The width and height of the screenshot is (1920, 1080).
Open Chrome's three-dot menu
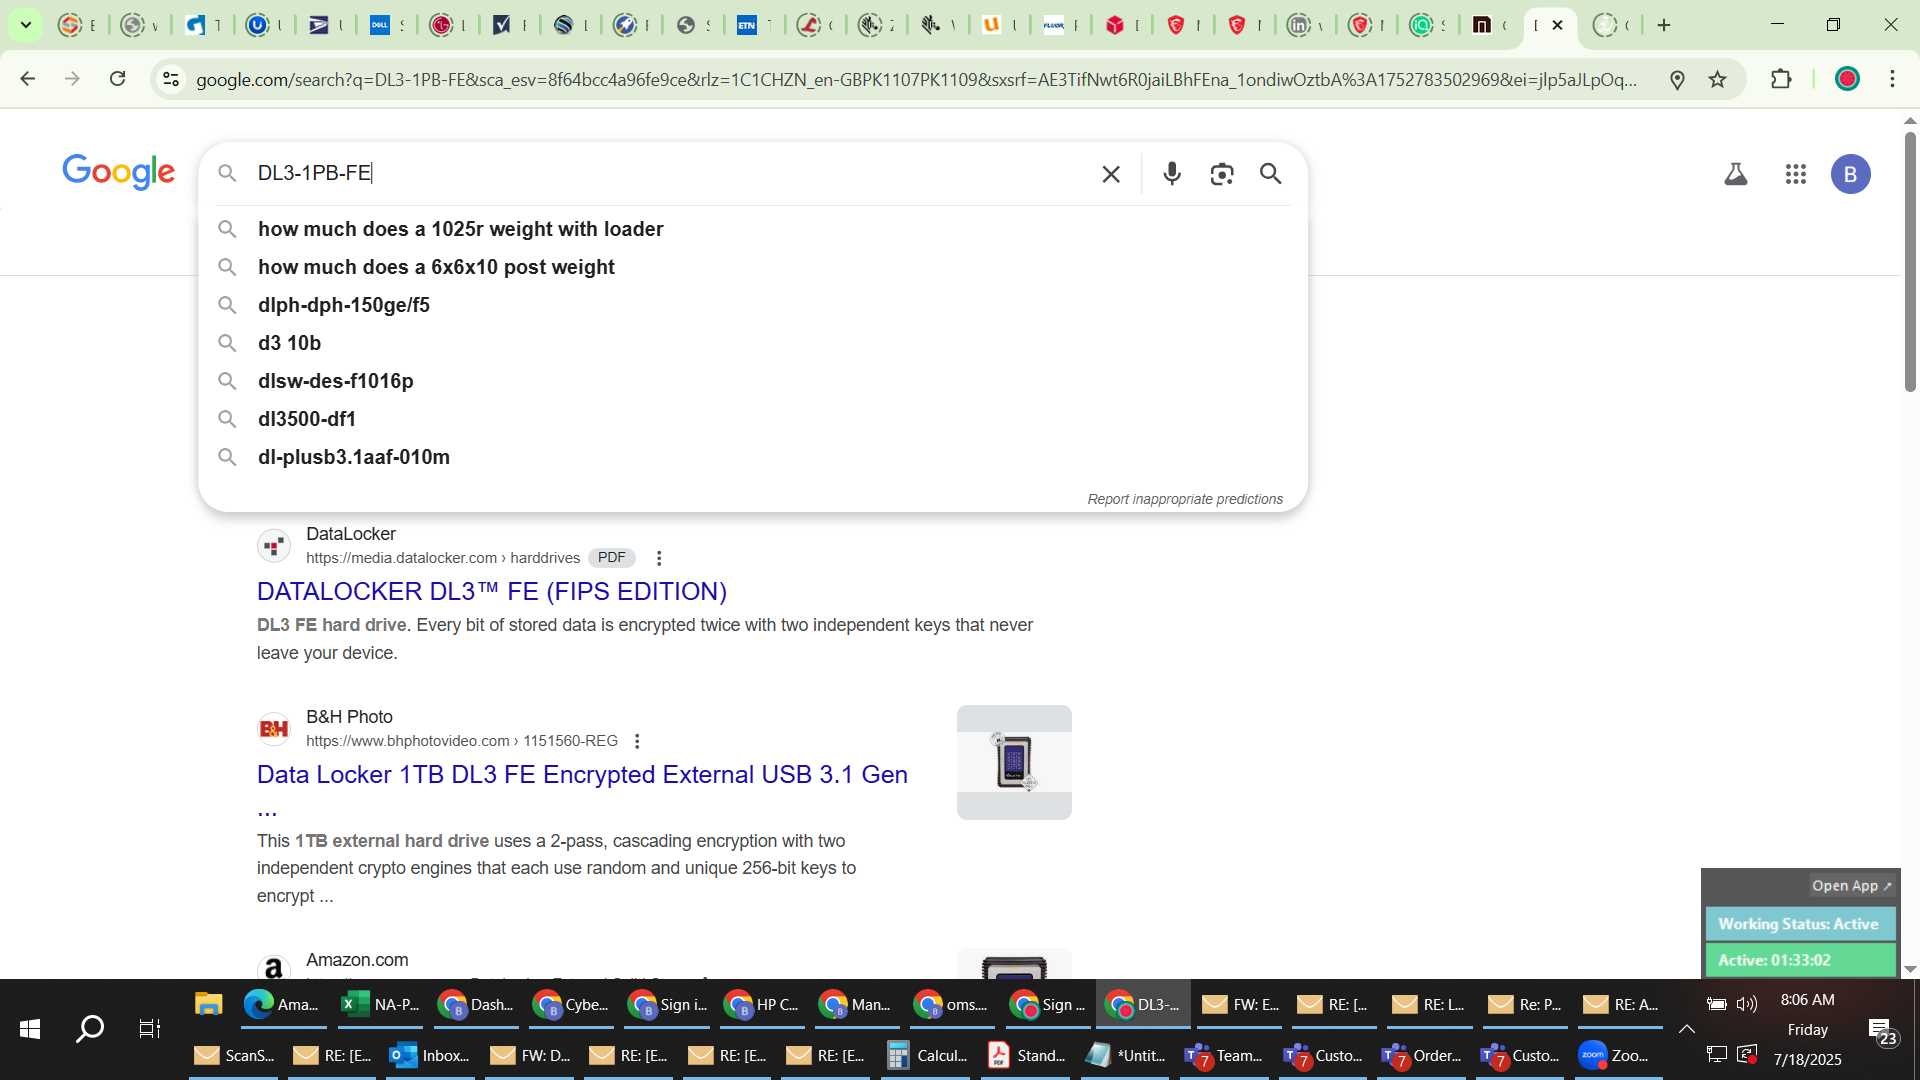(x=1892, y=79)
